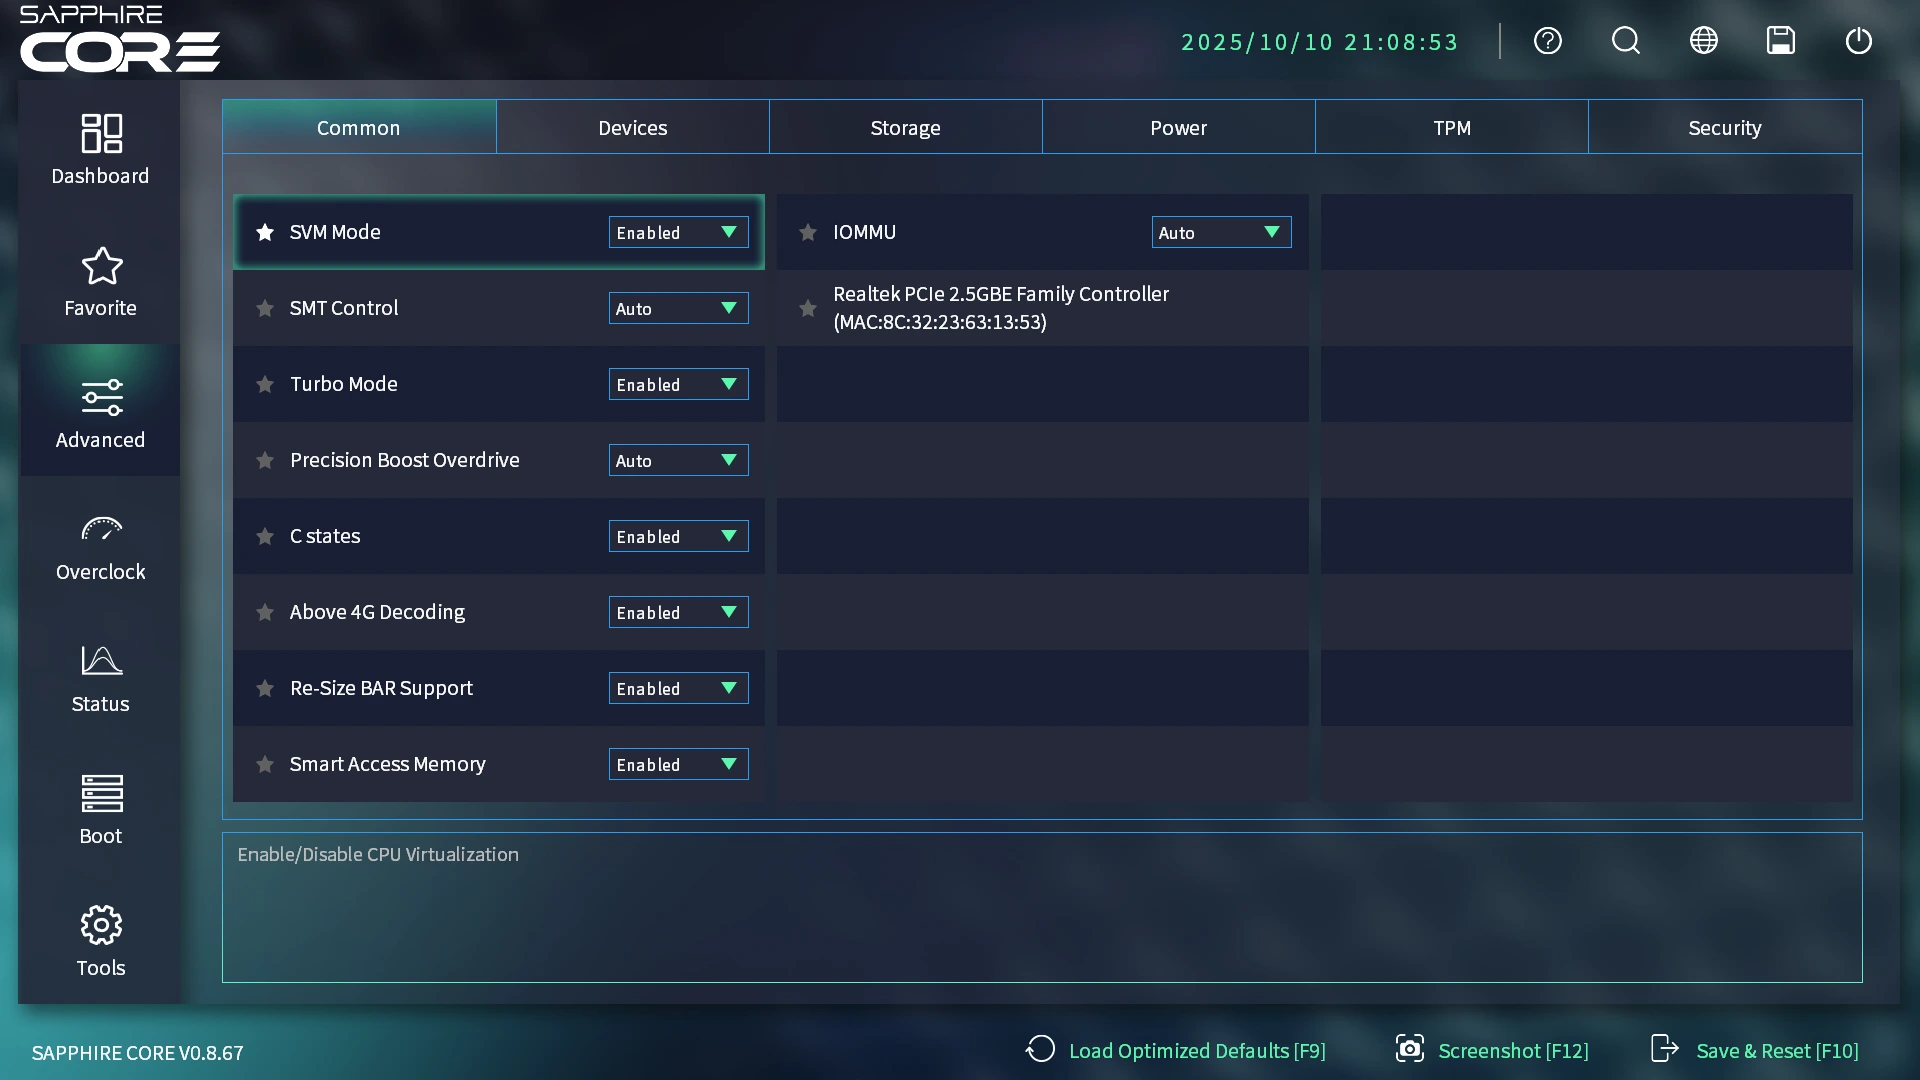Open the Precision Boost Overdrive dropdown
1920x1080 pixels.
pyautogui.click(x=678, y=460)
